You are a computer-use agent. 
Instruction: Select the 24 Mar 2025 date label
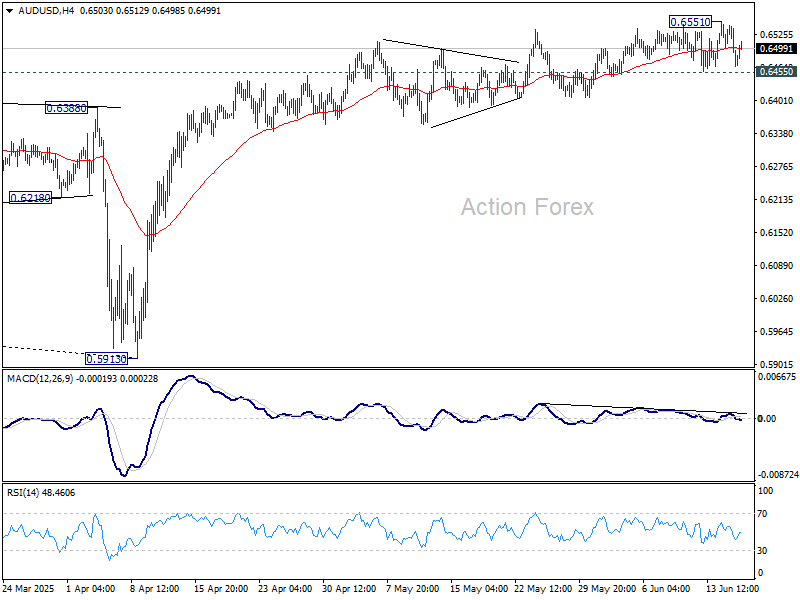[28, 589]
